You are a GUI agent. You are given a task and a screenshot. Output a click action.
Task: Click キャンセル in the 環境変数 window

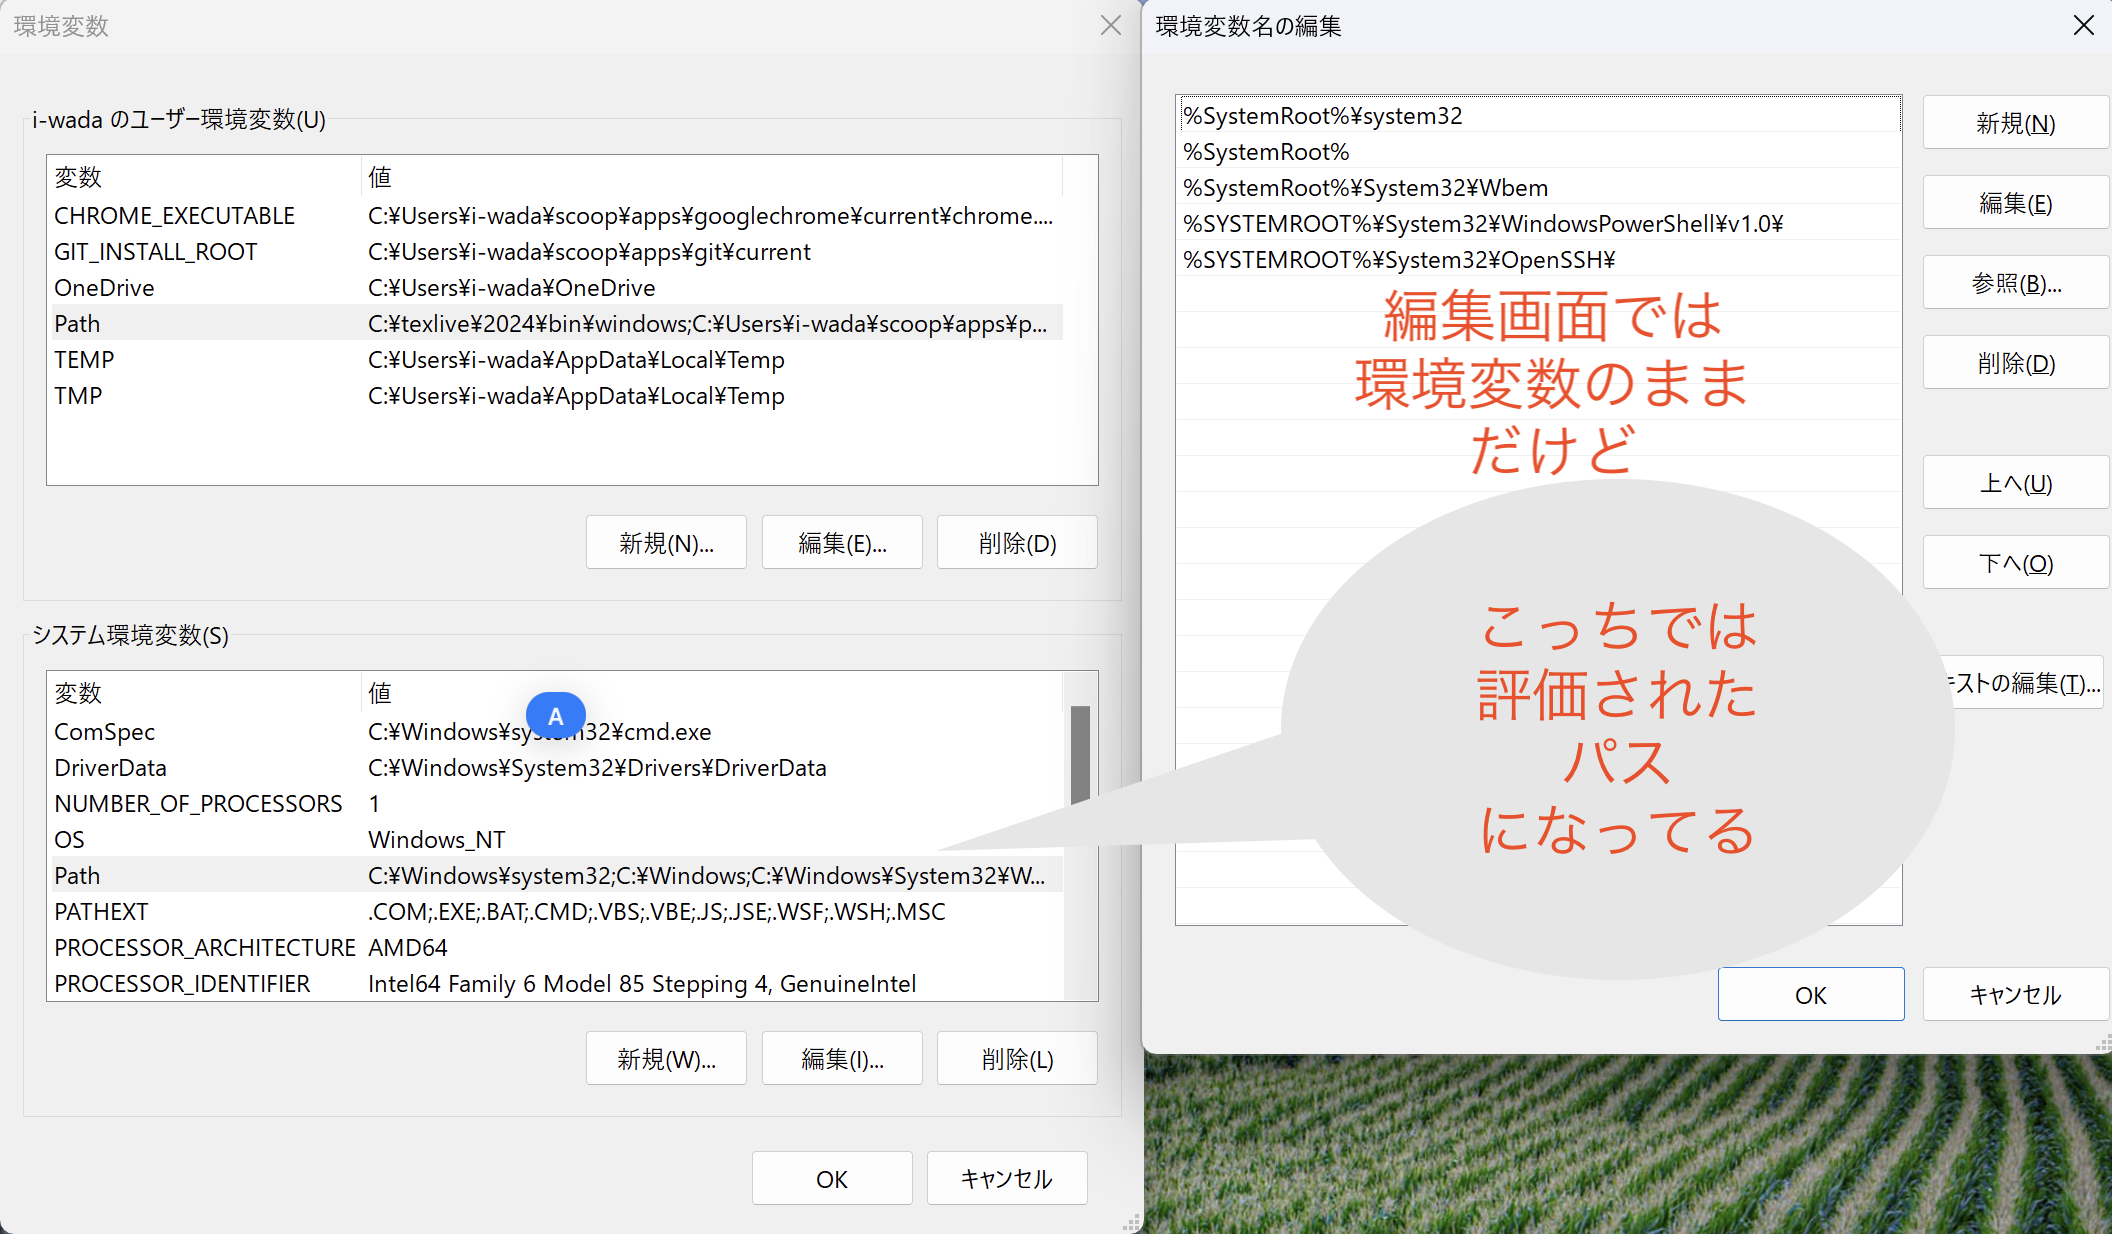pyautogui.click(x=1007, y=1179)
